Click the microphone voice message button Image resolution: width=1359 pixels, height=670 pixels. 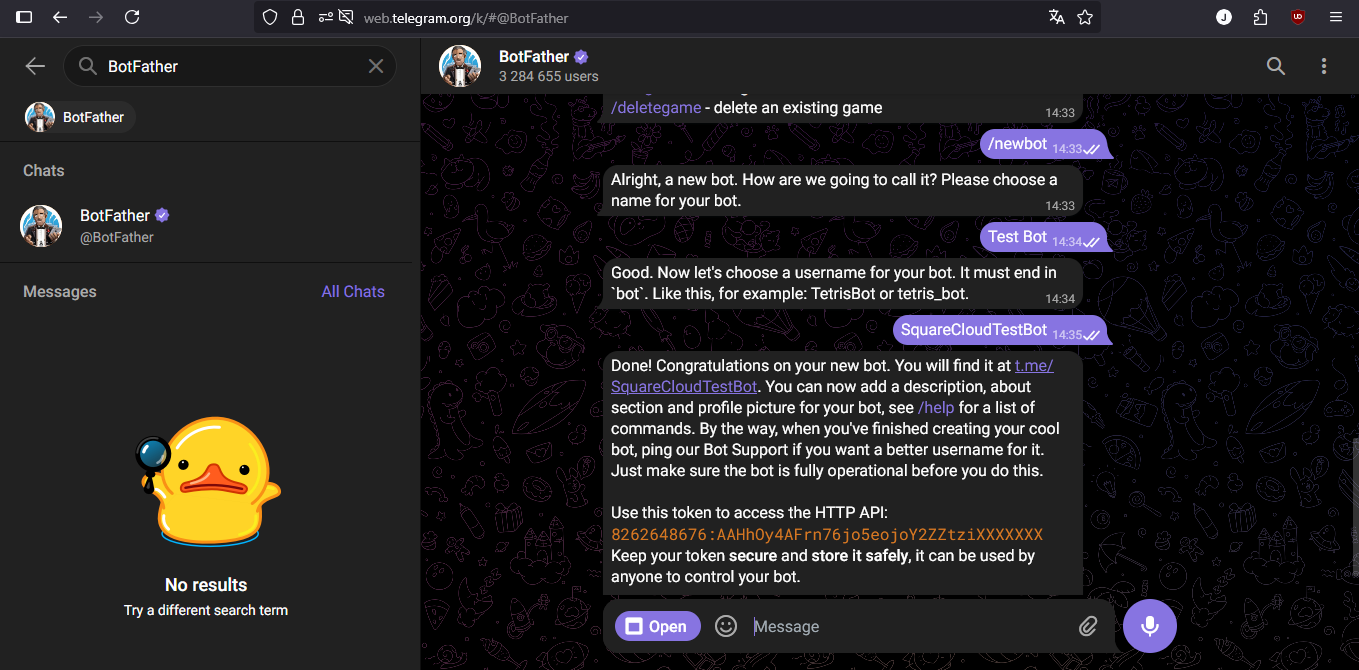[x=1150, y=626]
